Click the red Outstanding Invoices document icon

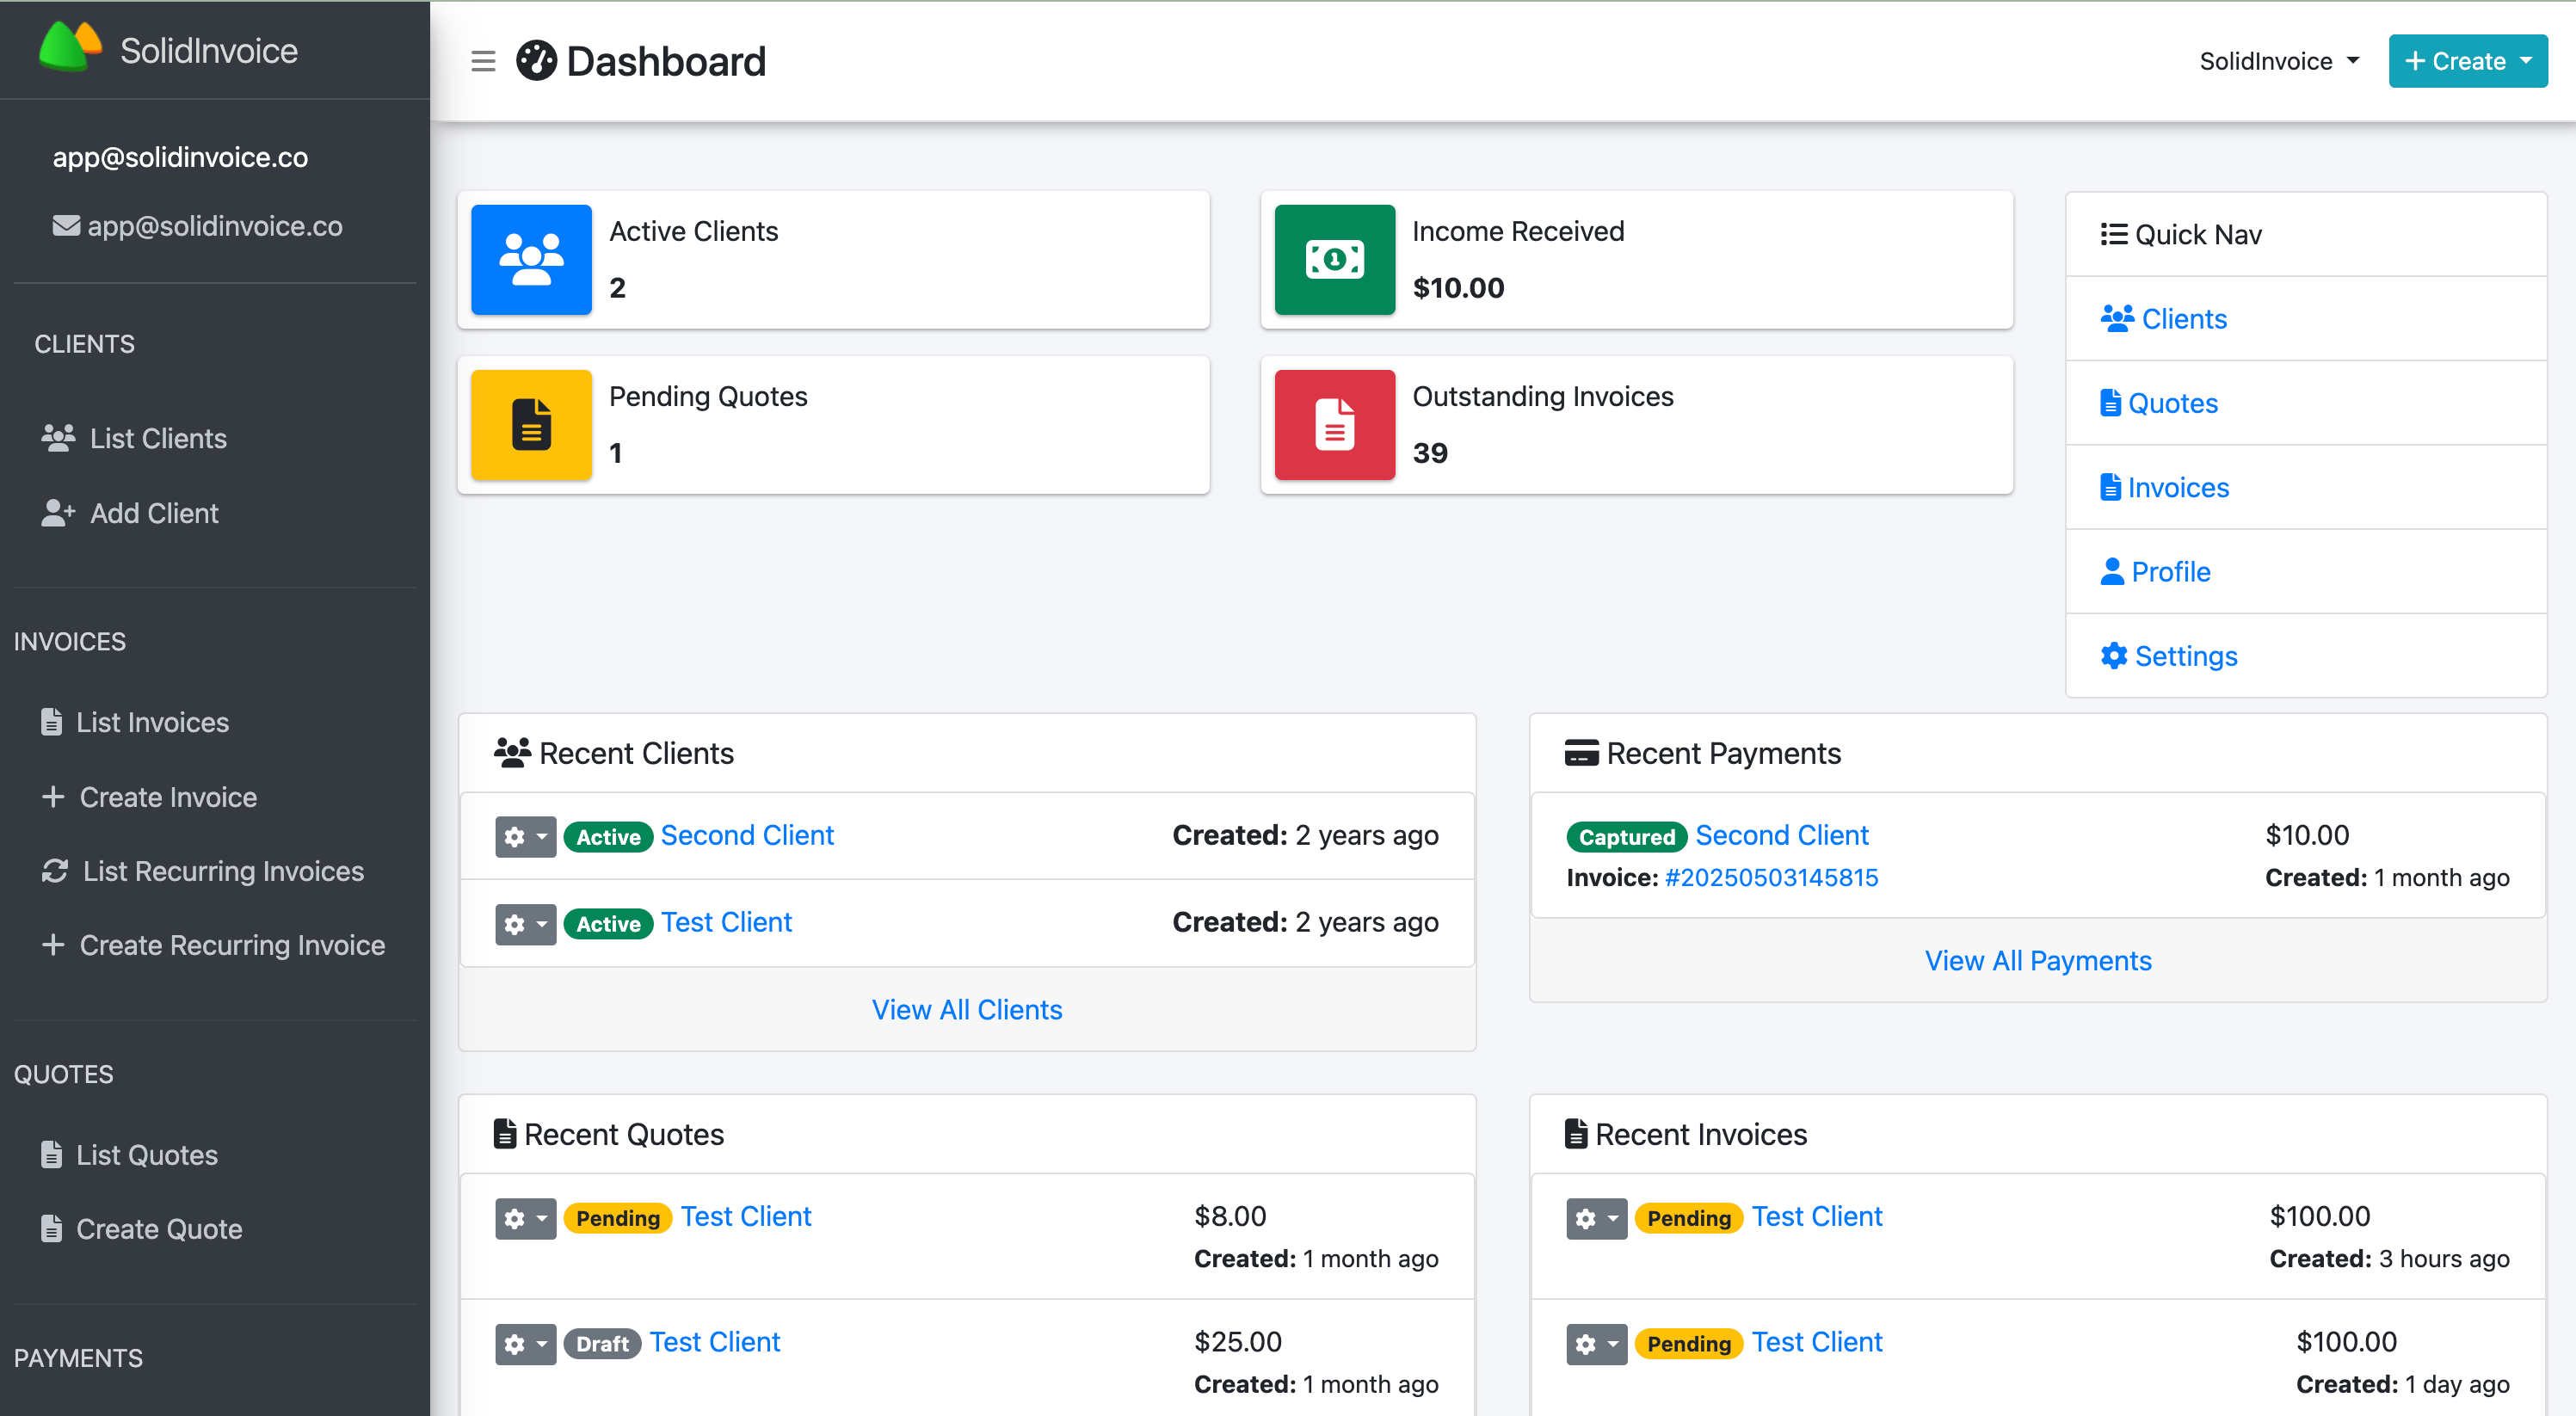pyautogui.click(x=1334, y=425)
